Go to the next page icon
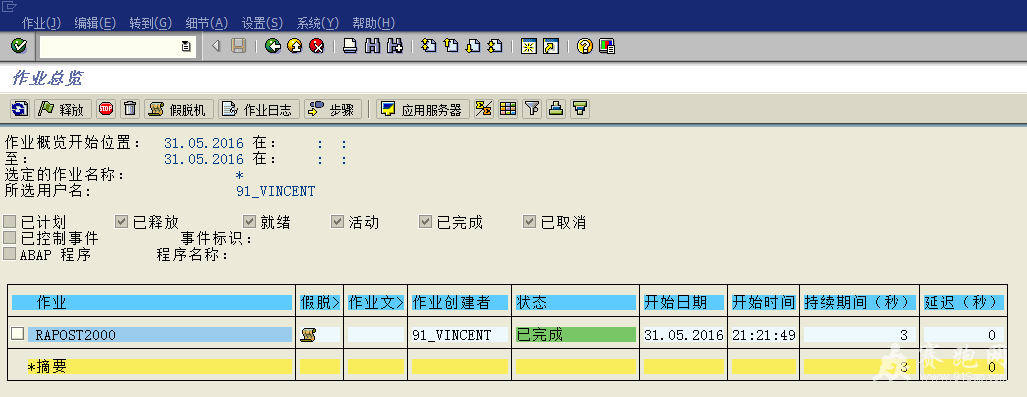This screenshot has height=397, width=1027. coord(473,47)
